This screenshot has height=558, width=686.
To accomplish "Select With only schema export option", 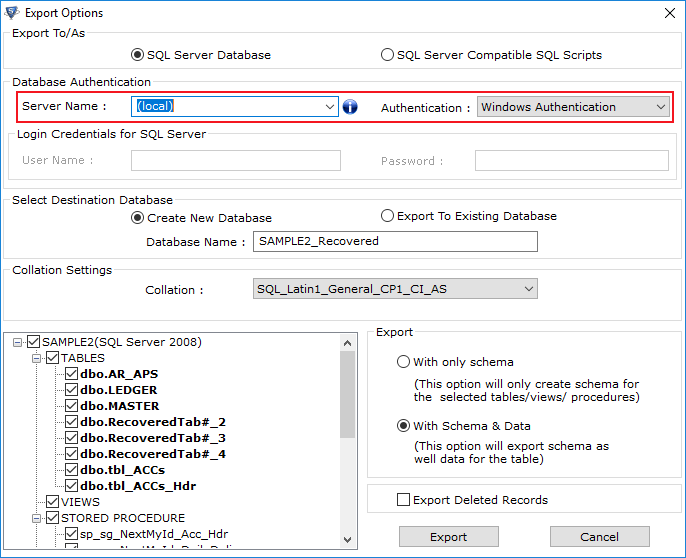I will (403, 362).
